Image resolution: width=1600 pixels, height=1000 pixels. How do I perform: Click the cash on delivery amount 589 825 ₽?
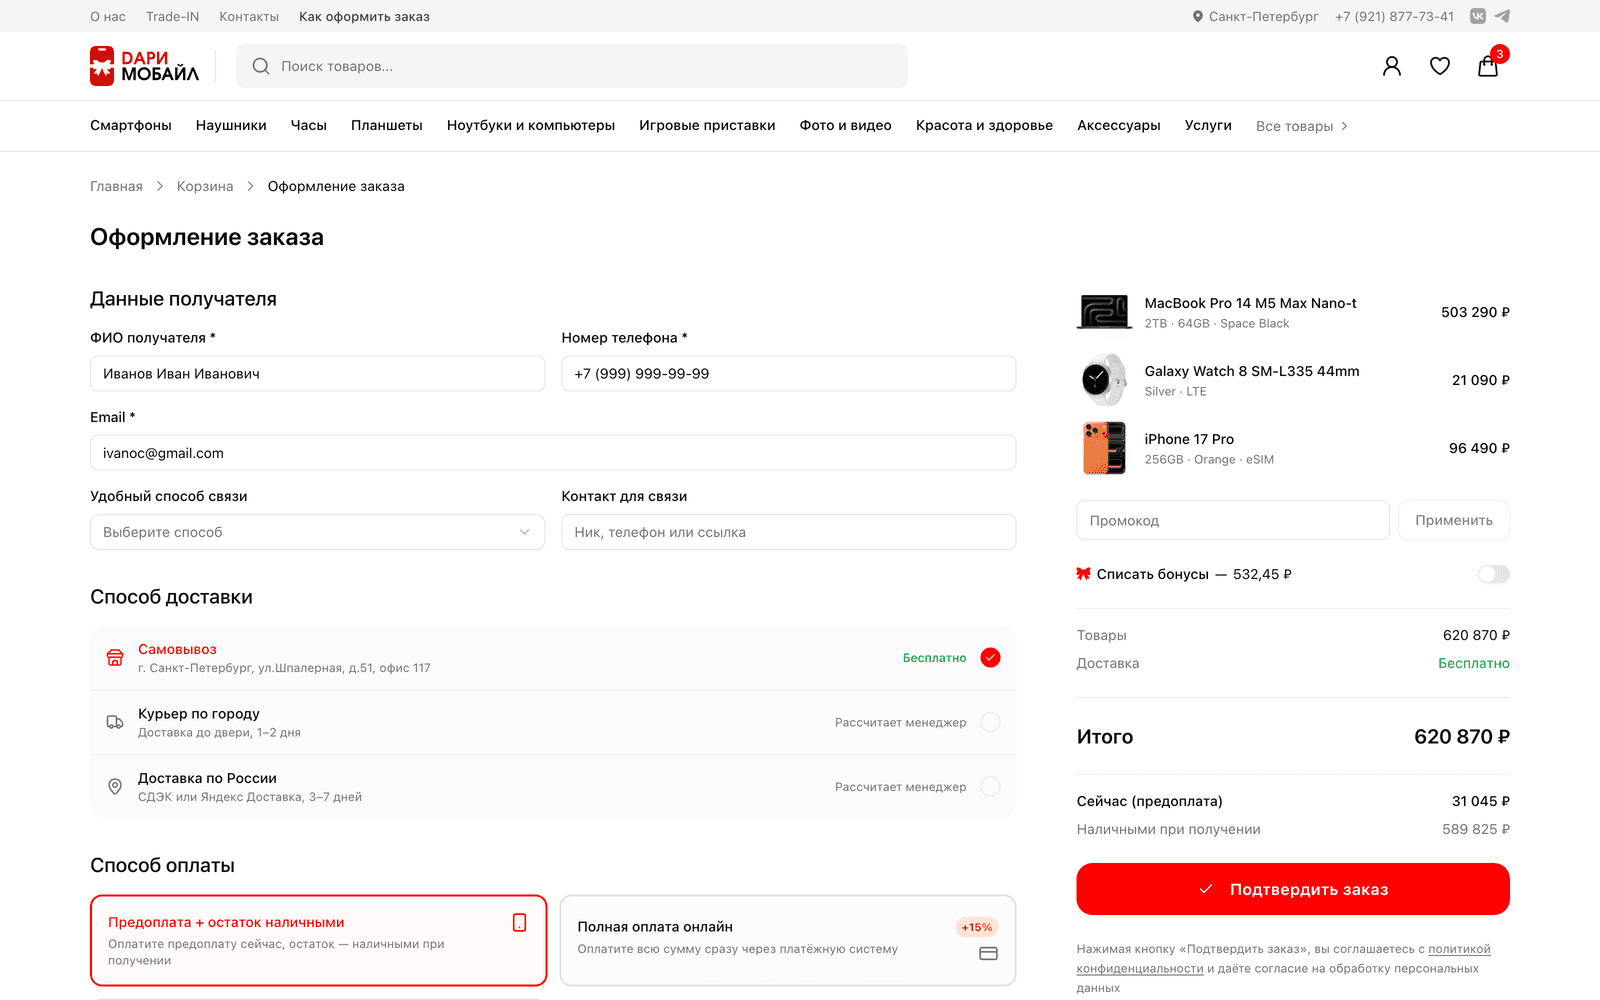click(1476, 829)
